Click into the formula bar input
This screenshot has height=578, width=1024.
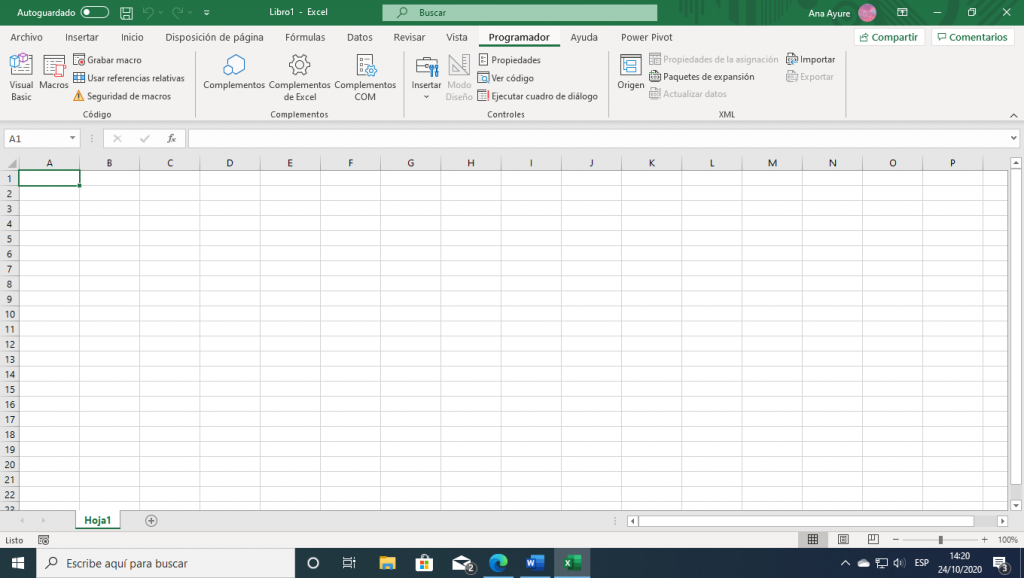(x=598, y=138)
